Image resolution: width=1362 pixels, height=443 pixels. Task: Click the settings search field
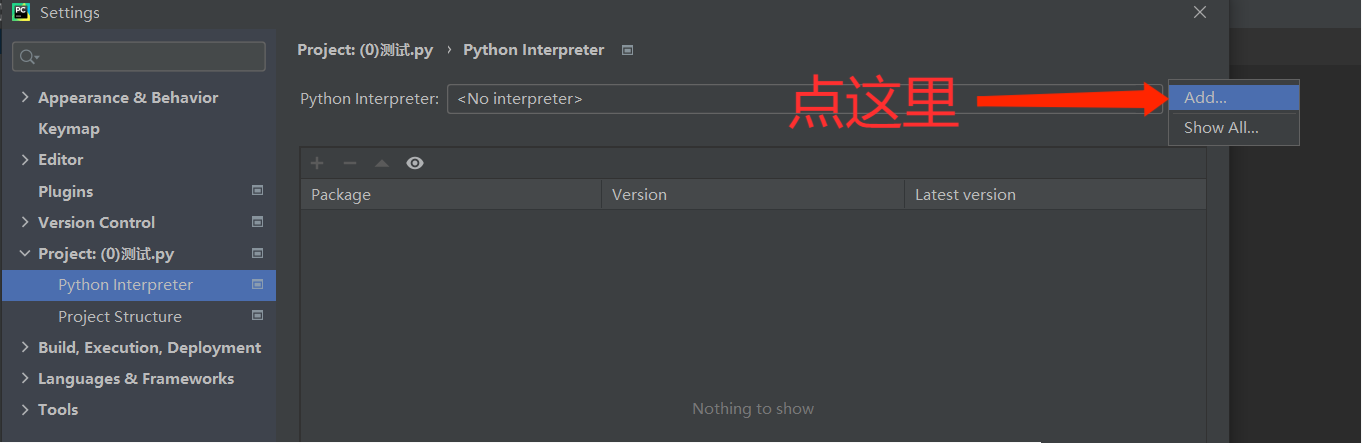click(140, 57)
